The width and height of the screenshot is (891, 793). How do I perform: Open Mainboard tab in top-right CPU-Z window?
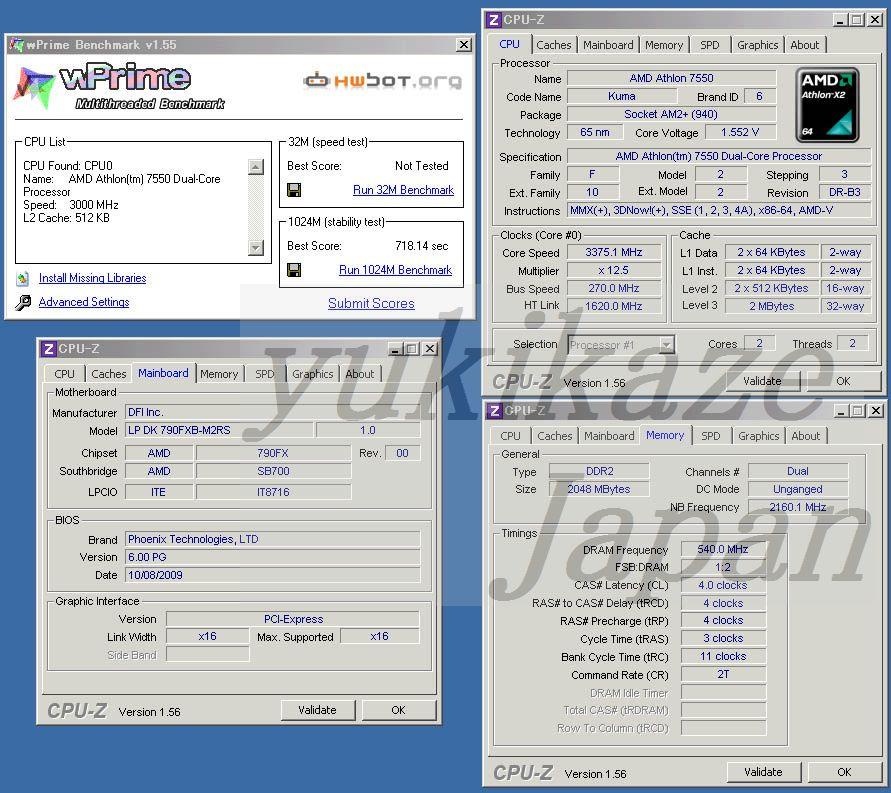pos(608,45)
